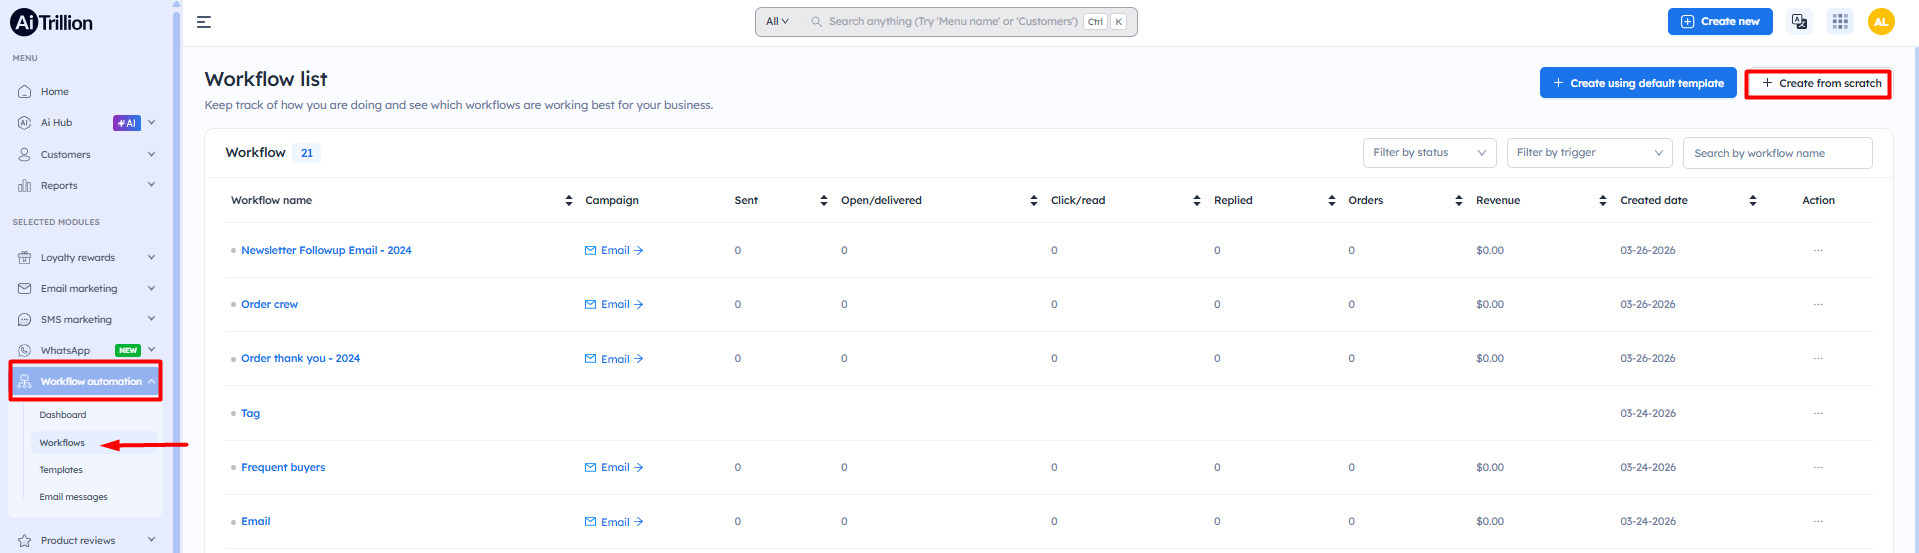Image resolution: width=1919 pixels, height=553 pixels.
Task: Open action menu for Order crew row
Action: 1818,305
